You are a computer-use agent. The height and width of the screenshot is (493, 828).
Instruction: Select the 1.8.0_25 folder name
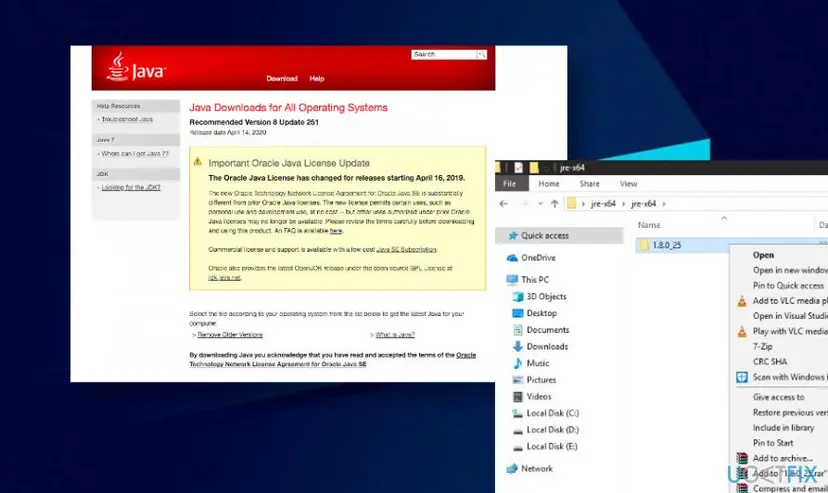coord(667,245)
